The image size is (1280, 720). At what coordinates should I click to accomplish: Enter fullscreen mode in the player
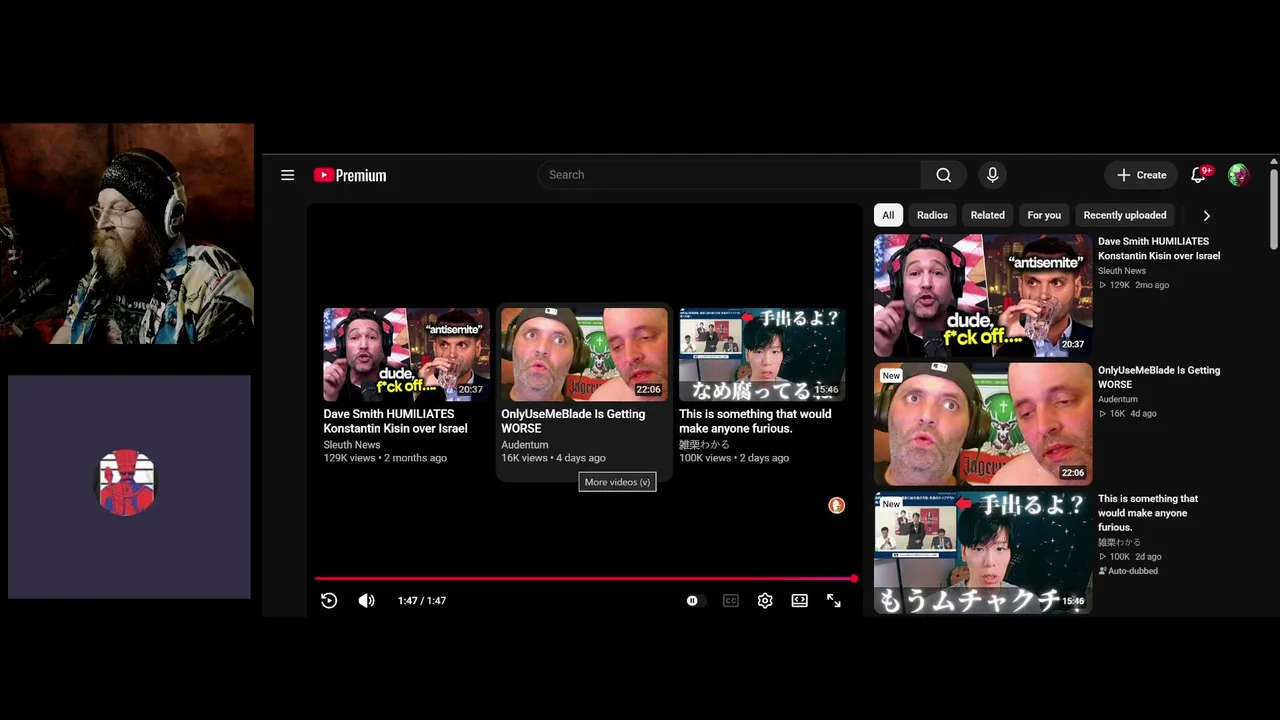point(834,600)
